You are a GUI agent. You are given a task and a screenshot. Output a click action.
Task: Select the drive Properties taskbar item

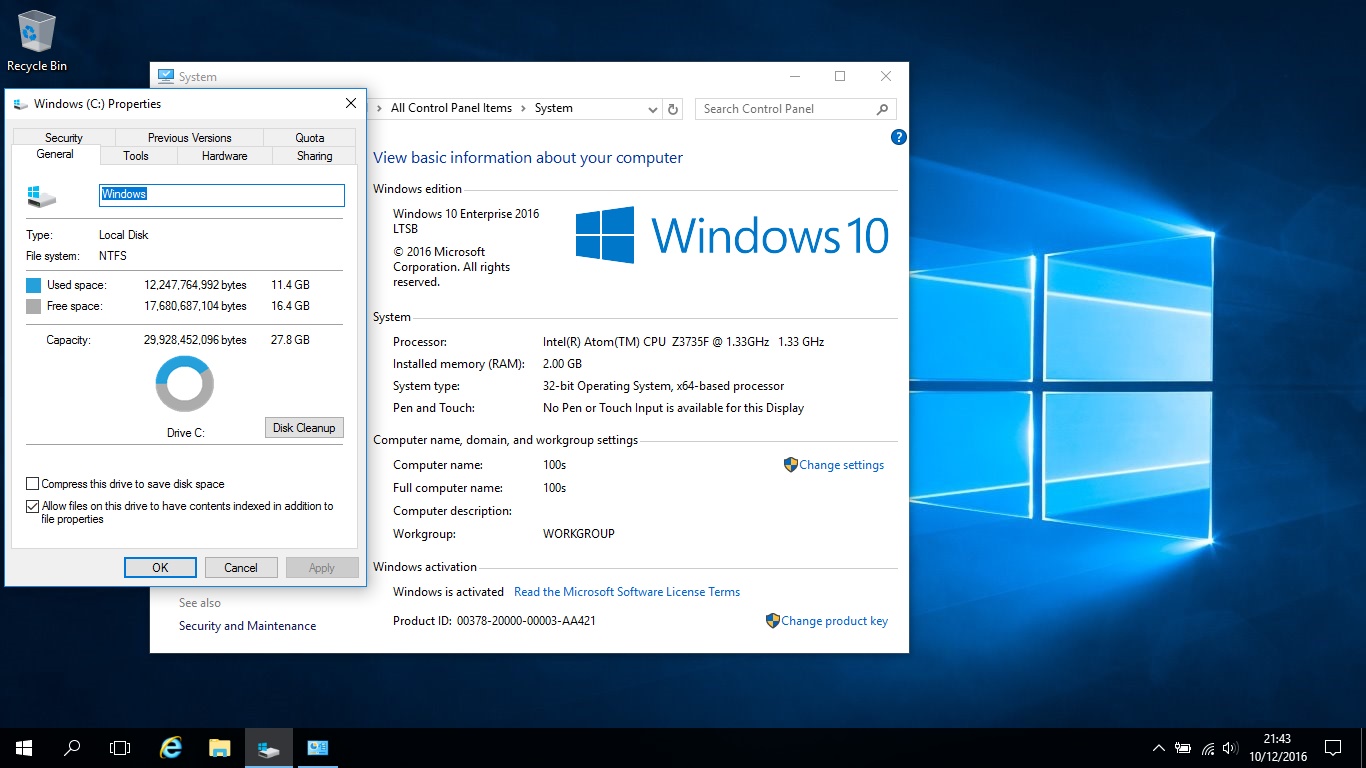tap(268, 748)
